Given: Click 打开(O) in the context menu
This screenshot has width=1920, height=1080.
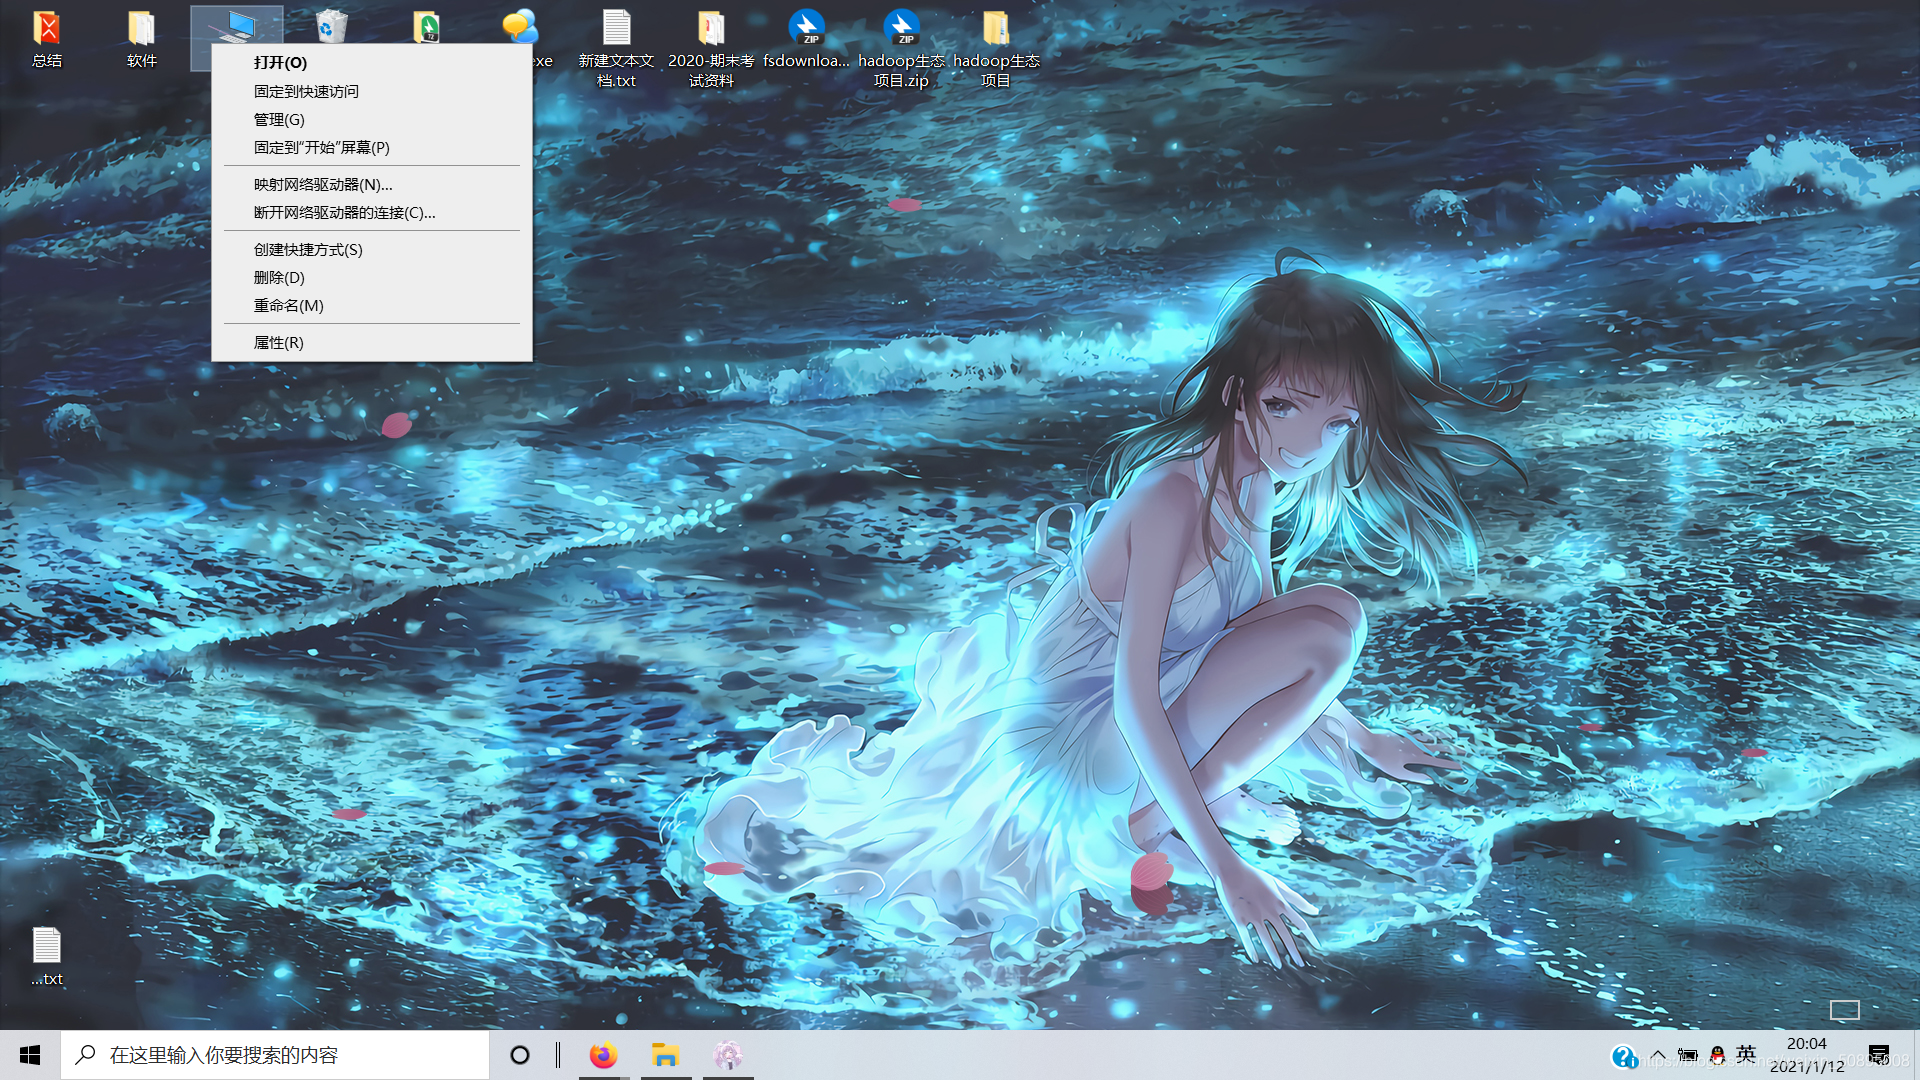Looking at the screenshot, I should 372,62.
